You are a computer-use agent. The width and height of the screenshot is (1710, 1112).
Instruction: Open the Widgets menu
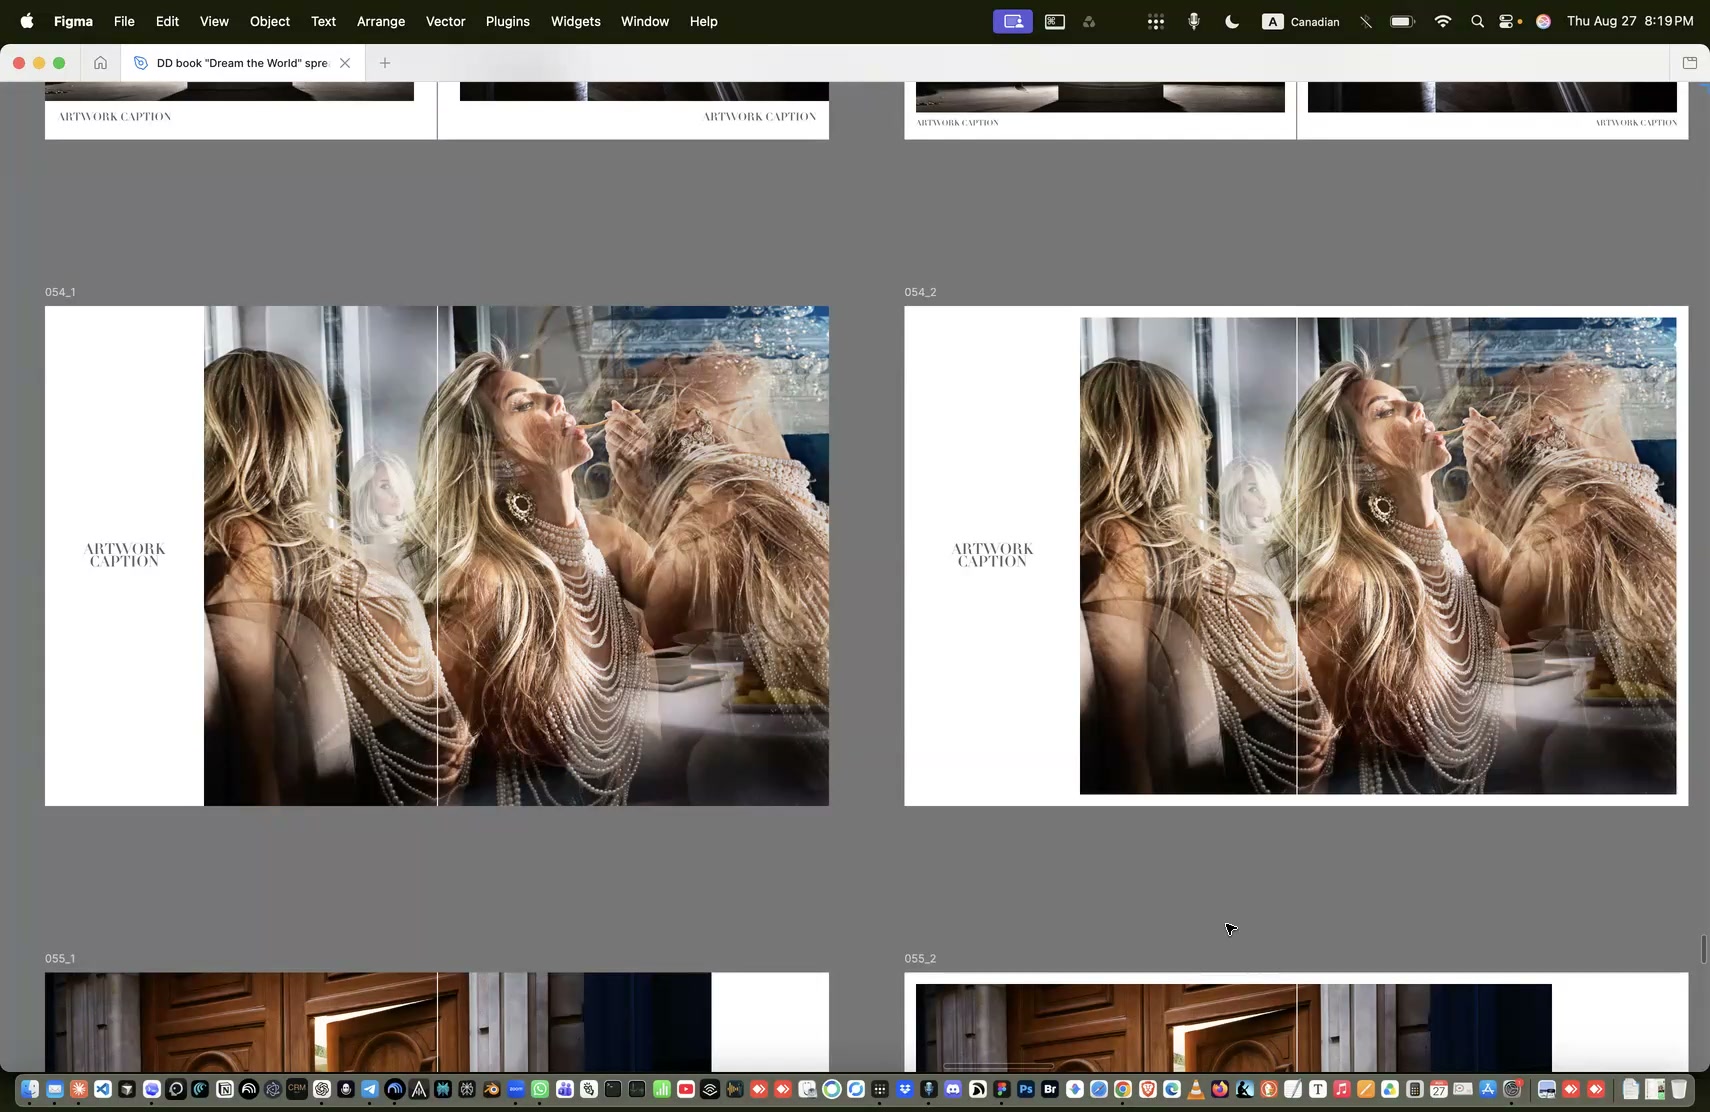point(576,21)
